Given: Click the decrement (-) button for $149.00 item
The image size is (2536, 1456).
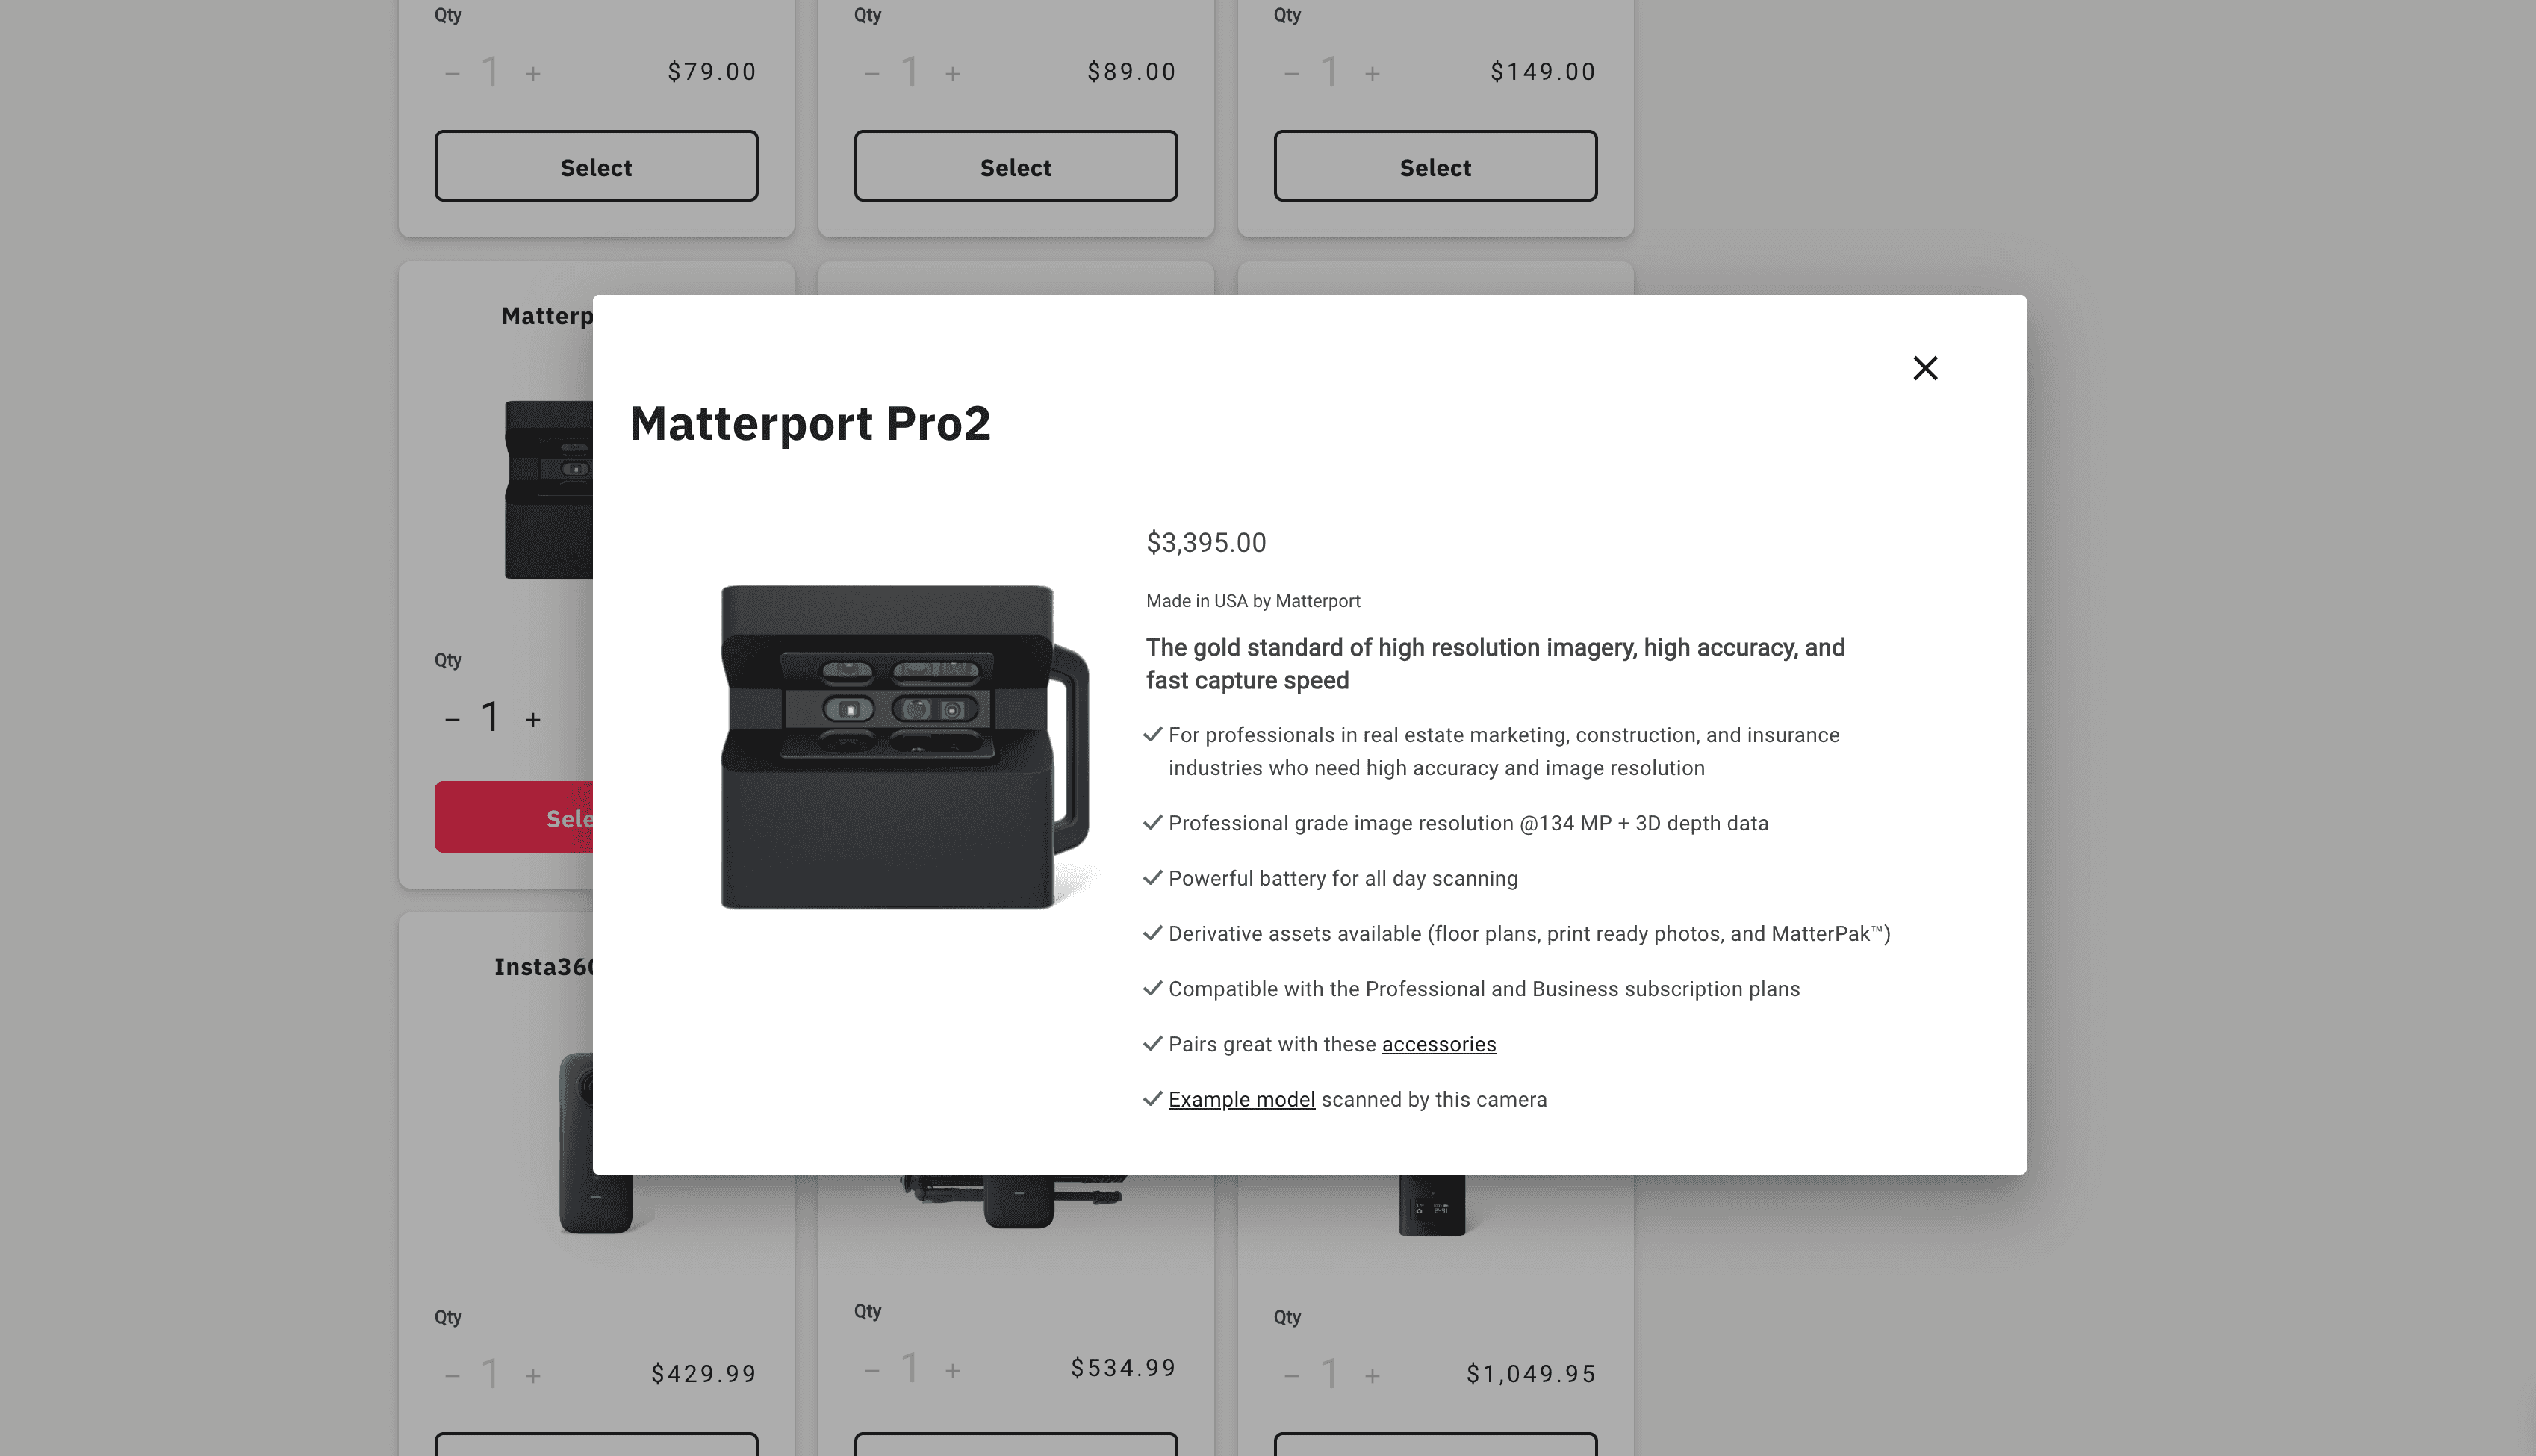Looking at the screenshot, I should [x=1290, y=72].
